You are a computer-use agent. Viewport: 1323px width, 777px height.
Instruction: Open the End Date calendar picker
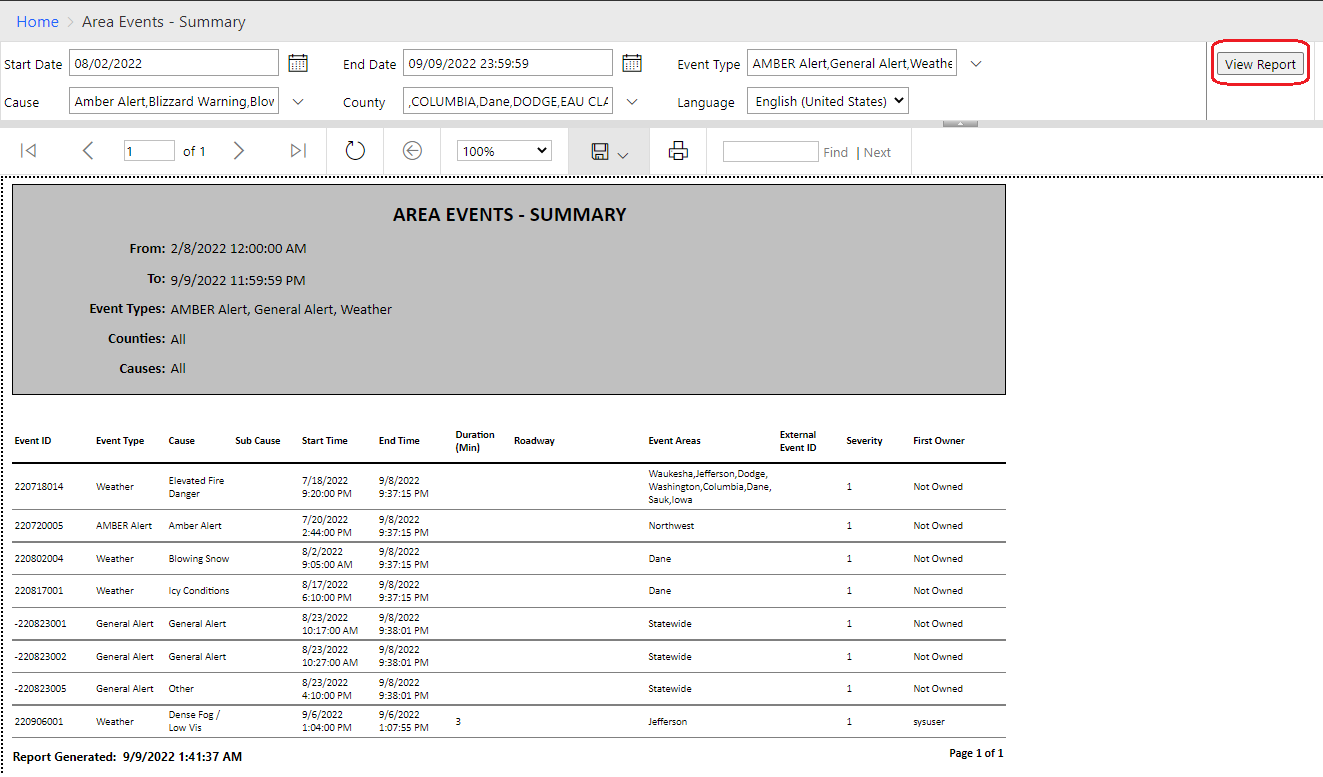pos(632,63)
